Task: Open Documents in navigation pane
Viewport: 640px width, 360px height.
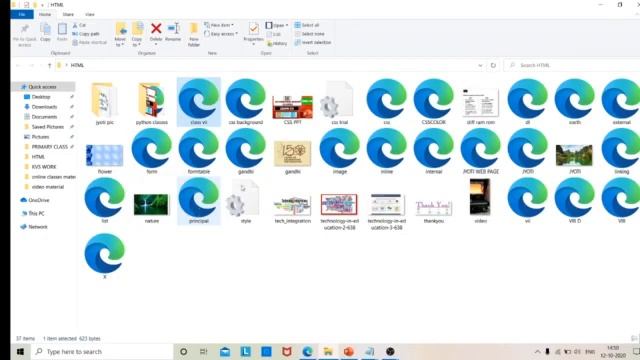Action: 44,117
